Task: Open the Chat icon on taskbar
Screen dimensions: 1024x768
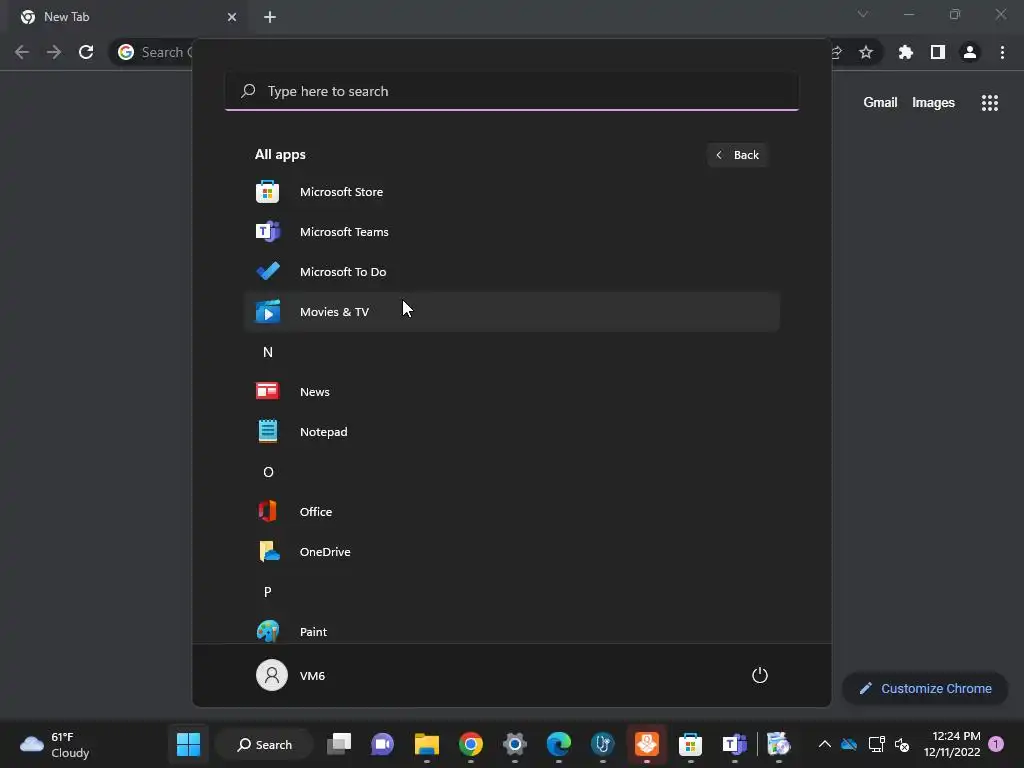Action: point(383,744)
